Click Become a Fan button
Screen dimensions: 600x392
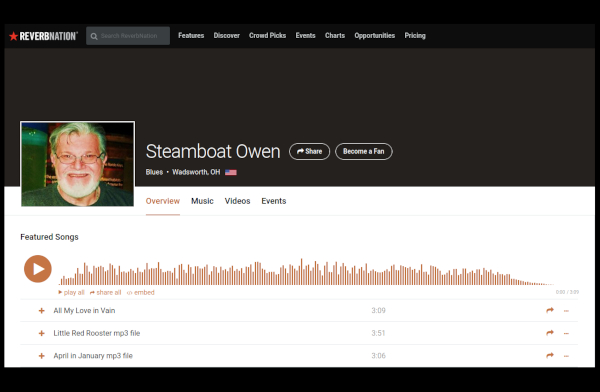click(364, 152)
